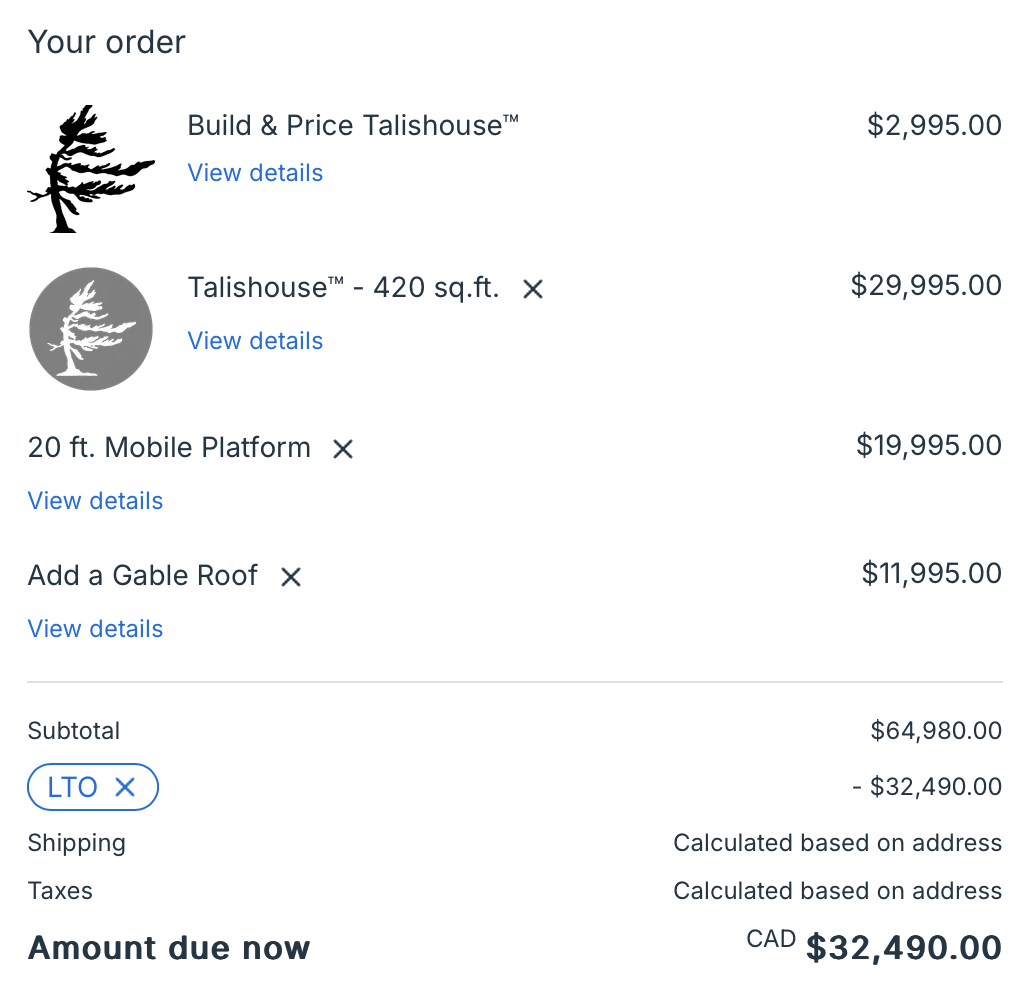This screenshot has height=996, width=1028.
Task: Click the Your order heading
Action: coord(107,43)
